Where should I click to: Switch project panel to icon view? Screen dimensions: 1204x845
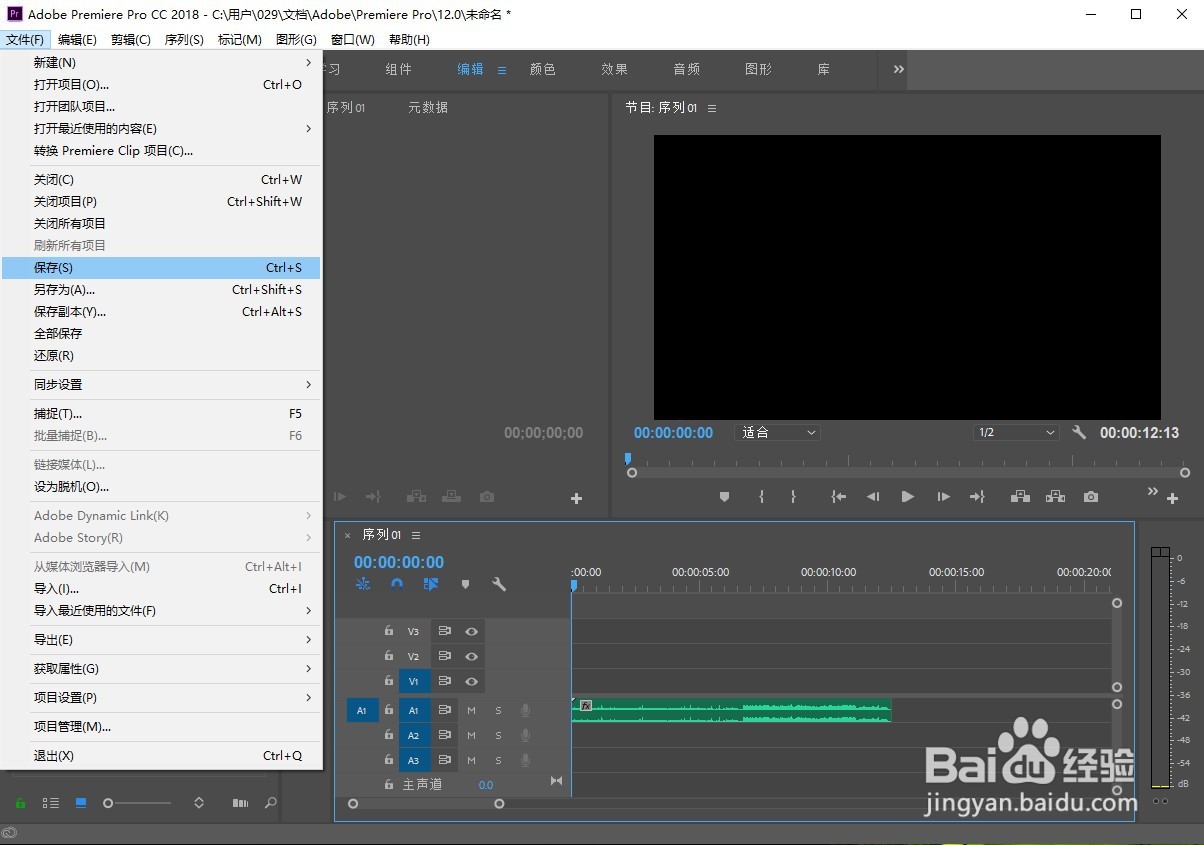click(81, 803)
